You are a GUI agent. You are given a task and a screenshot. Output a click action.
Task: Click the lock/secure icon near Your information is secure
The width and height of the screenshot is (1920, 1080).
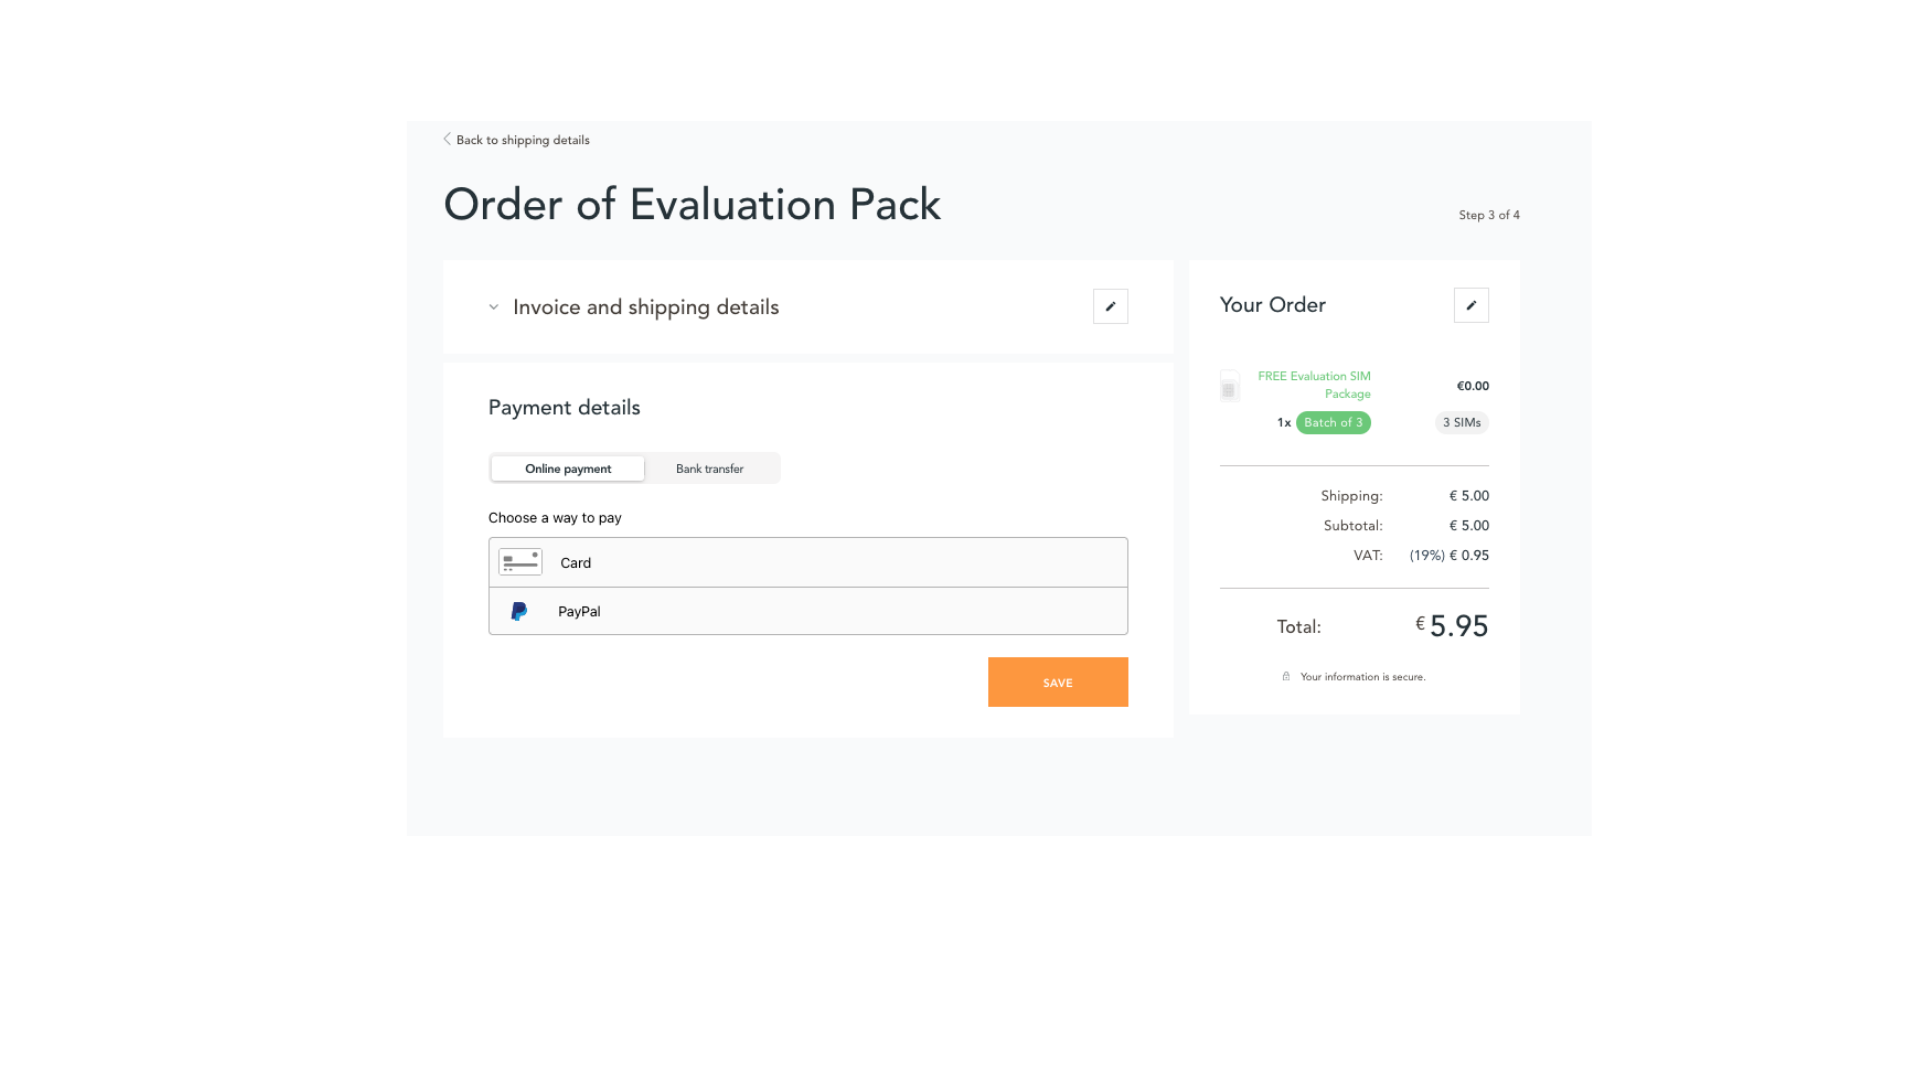click(1284, 676)
